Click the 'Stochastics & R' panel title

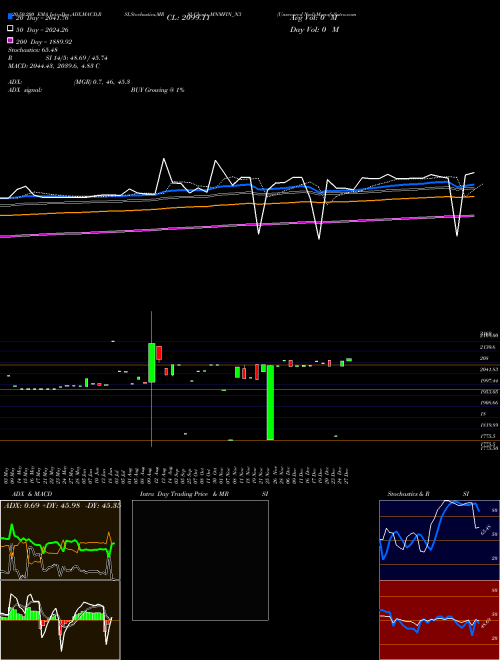coord(408,494)
